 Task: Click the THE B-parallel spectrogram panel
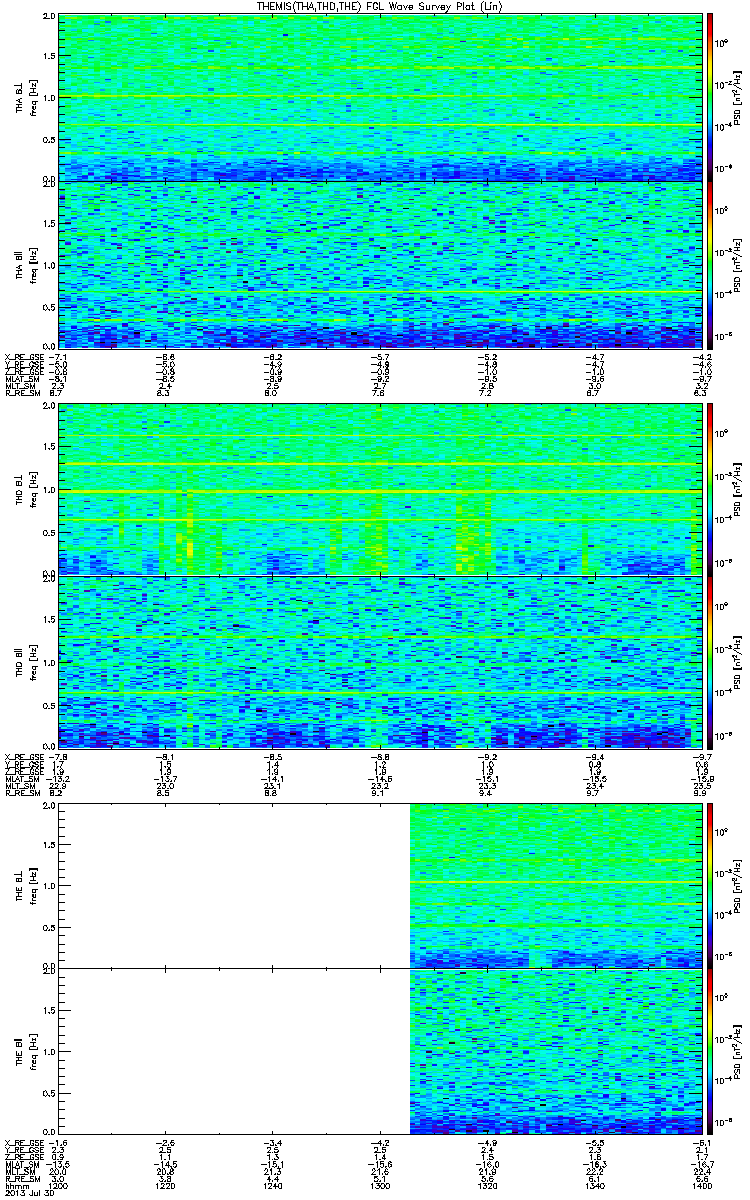click(378, 1051)
